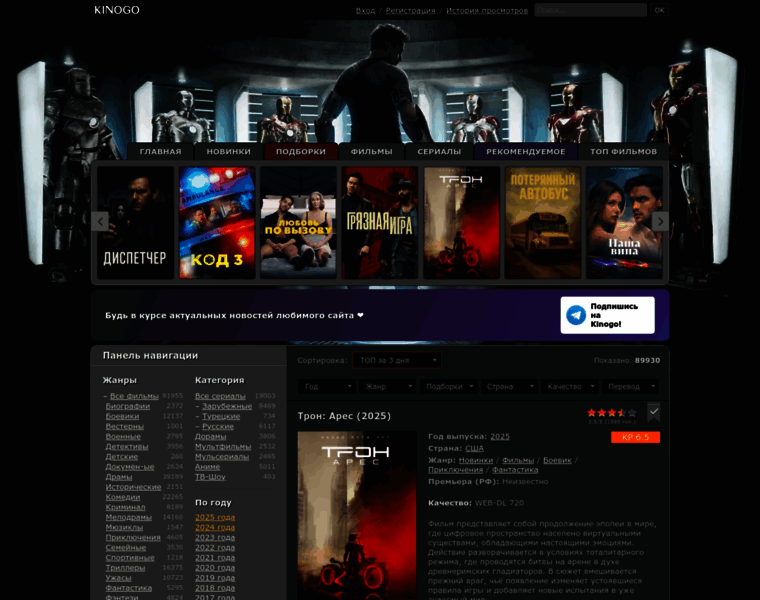This screenshot has width=760, height=600.
Task: Open Турецкие series category
Action: (221, 416)
